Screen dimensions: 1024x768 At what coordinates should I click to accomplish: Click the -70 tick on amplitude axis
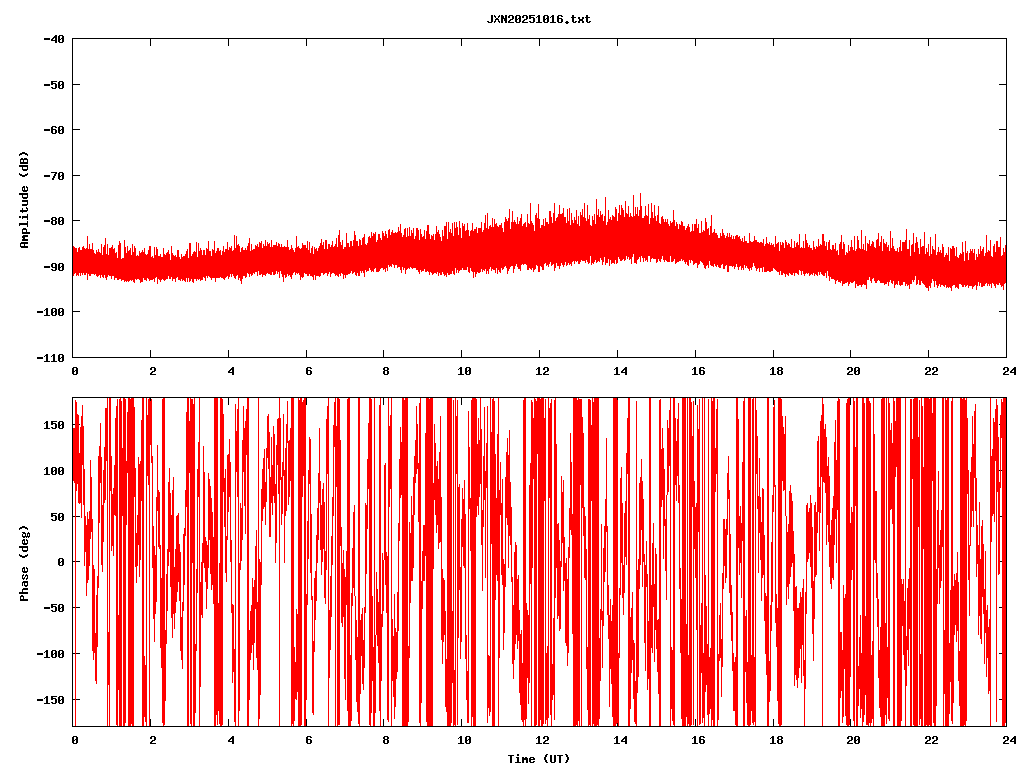pyautogui.click(x=54, y=176)
